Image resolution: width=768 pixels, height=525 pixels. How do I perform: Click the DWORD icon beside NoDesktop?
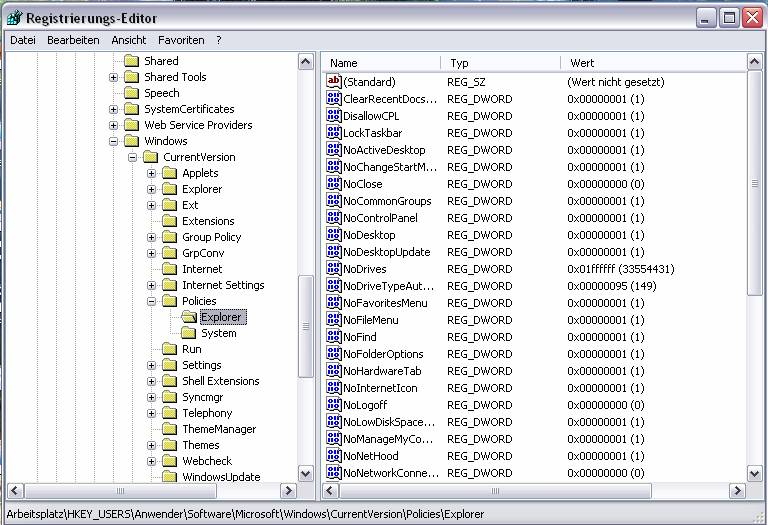[334, 234]
